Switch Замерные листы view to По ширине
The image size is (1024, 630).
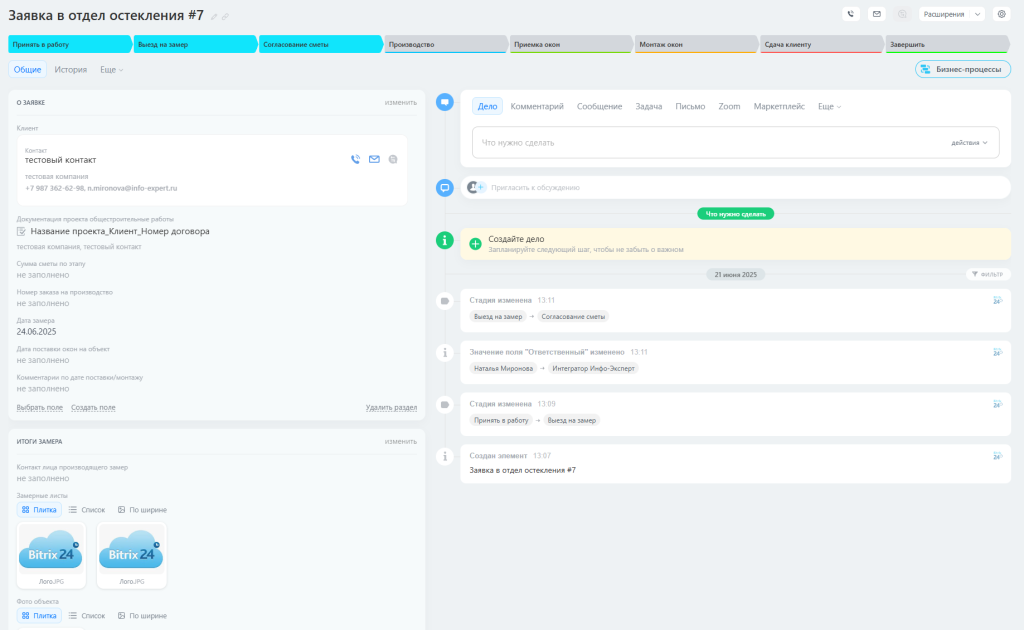(142, 510)
